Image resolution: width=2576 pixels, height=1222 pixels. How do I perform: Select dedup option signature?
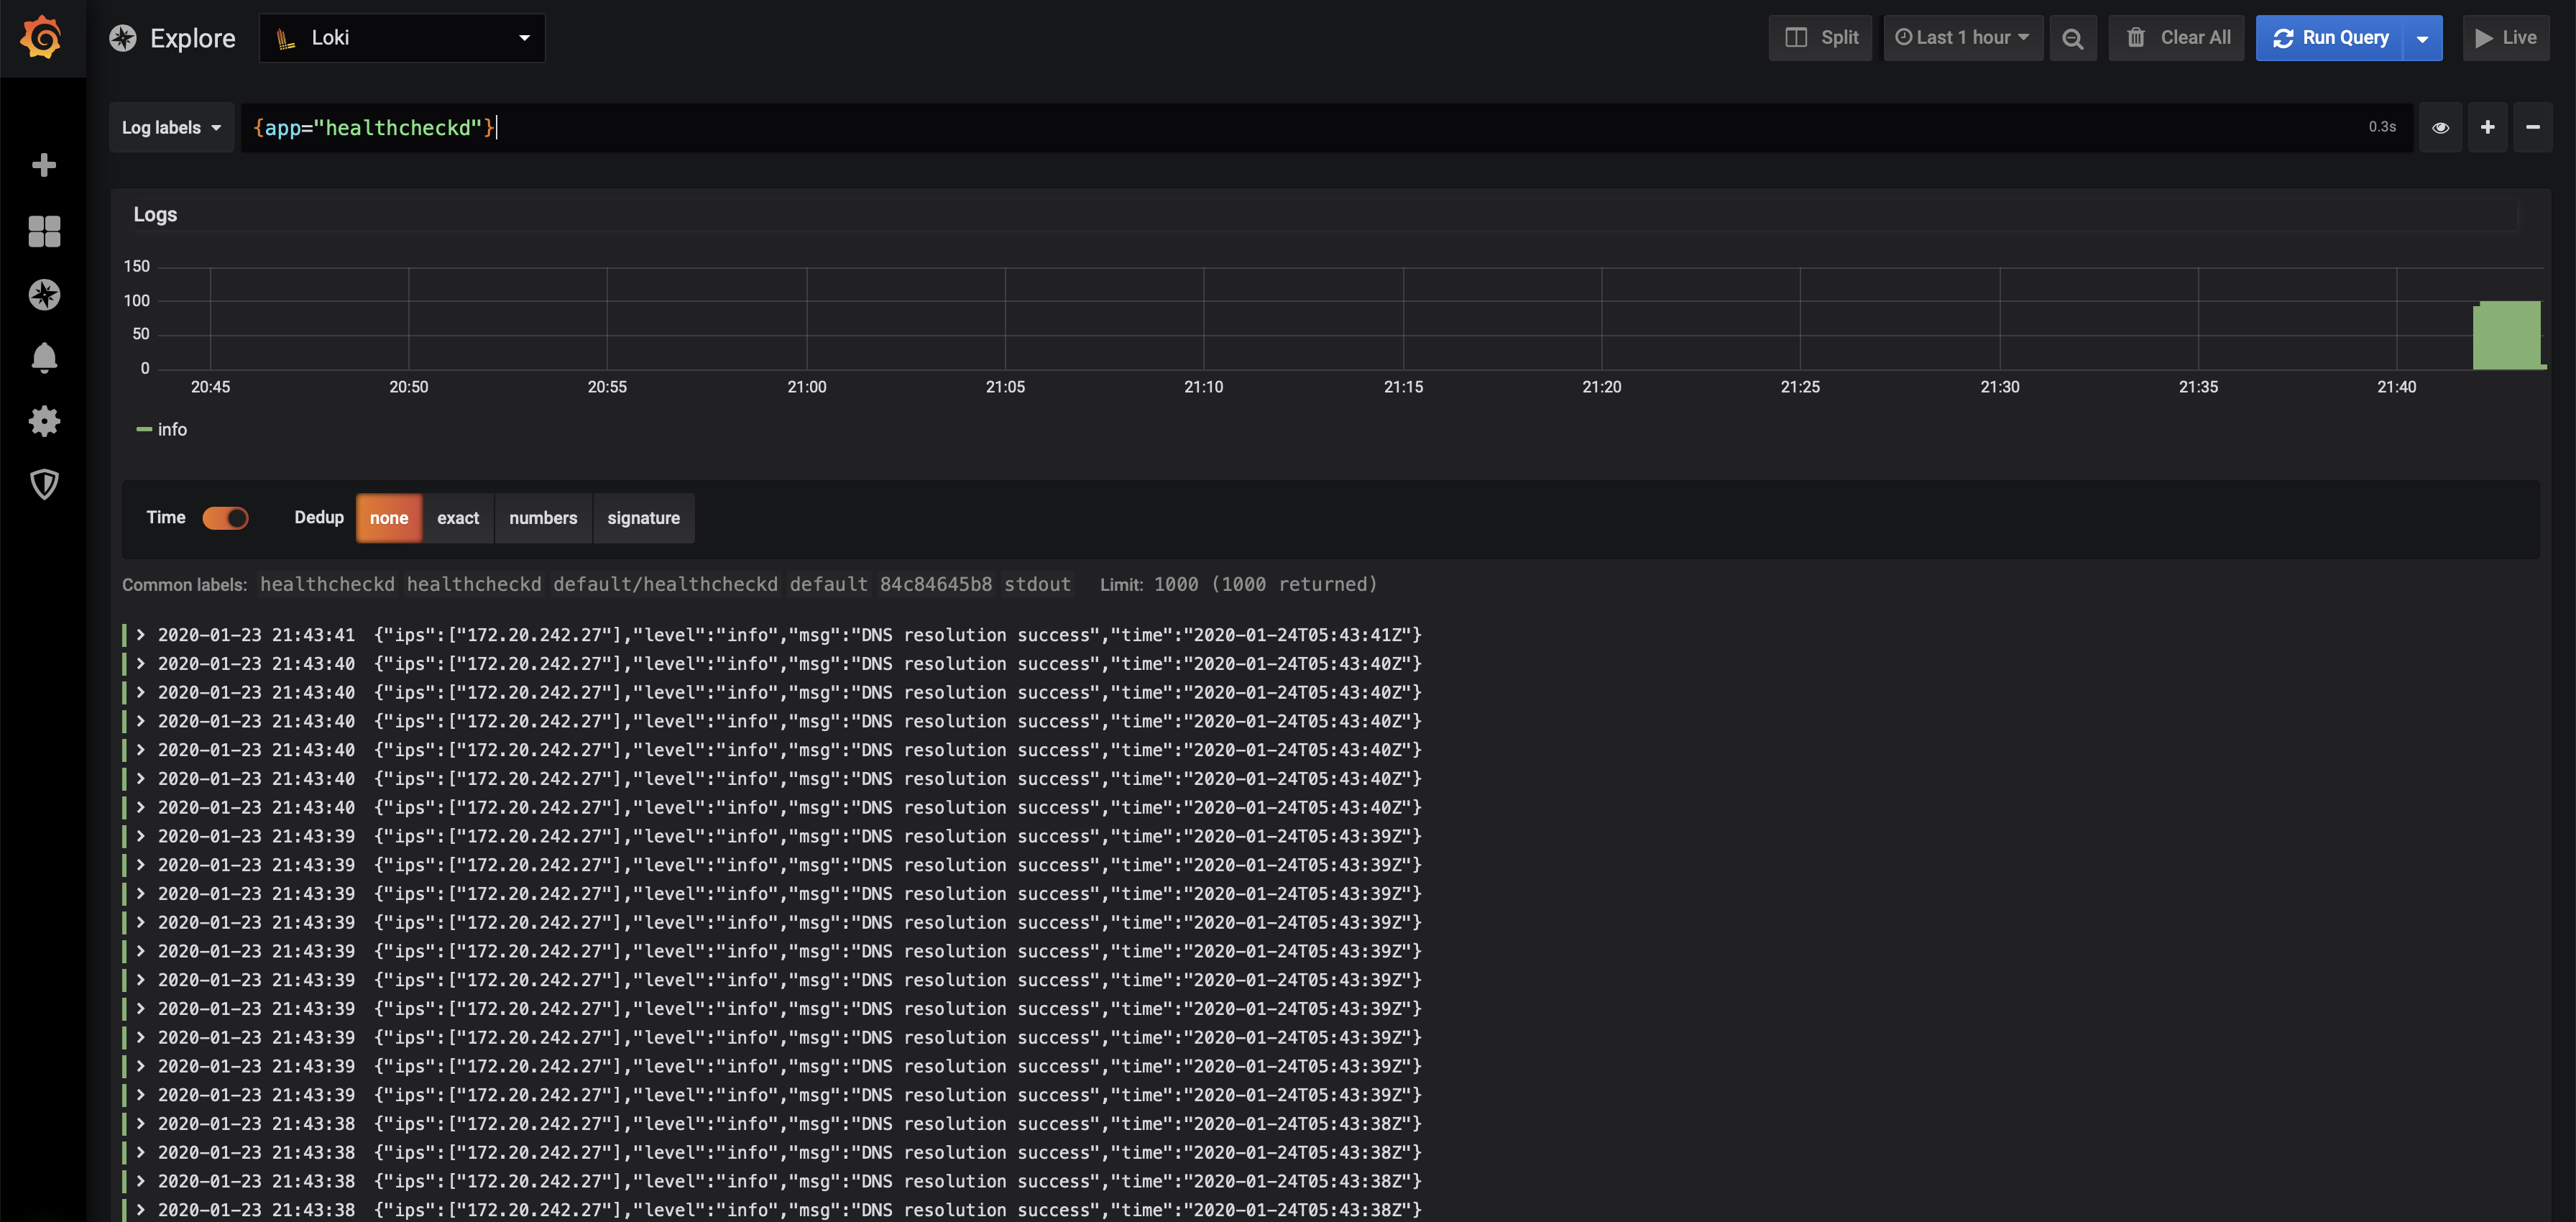coord(643,518)
